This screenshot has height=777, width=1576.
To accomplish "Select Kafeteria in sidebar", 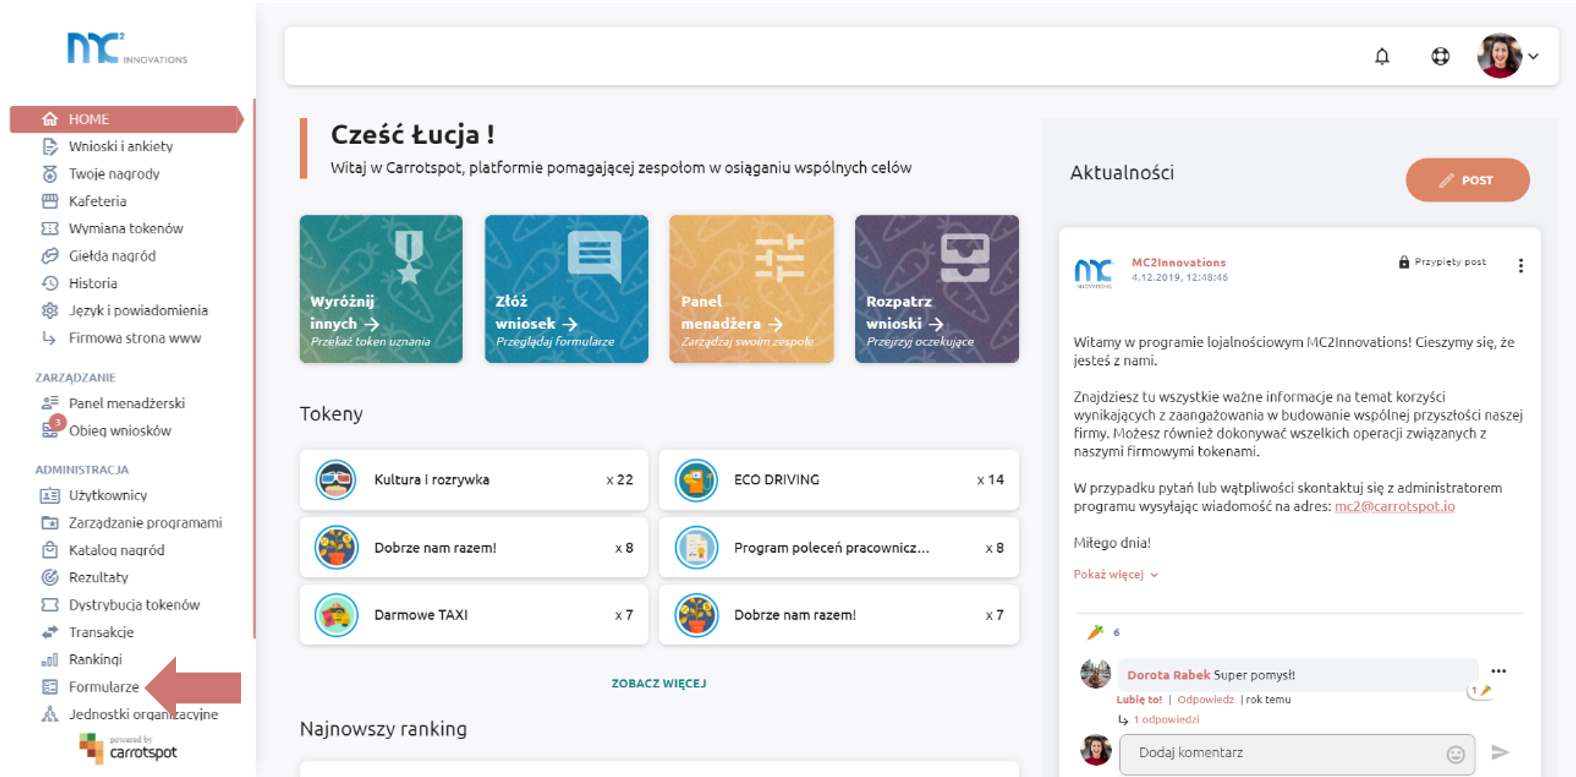I will 97,201.
